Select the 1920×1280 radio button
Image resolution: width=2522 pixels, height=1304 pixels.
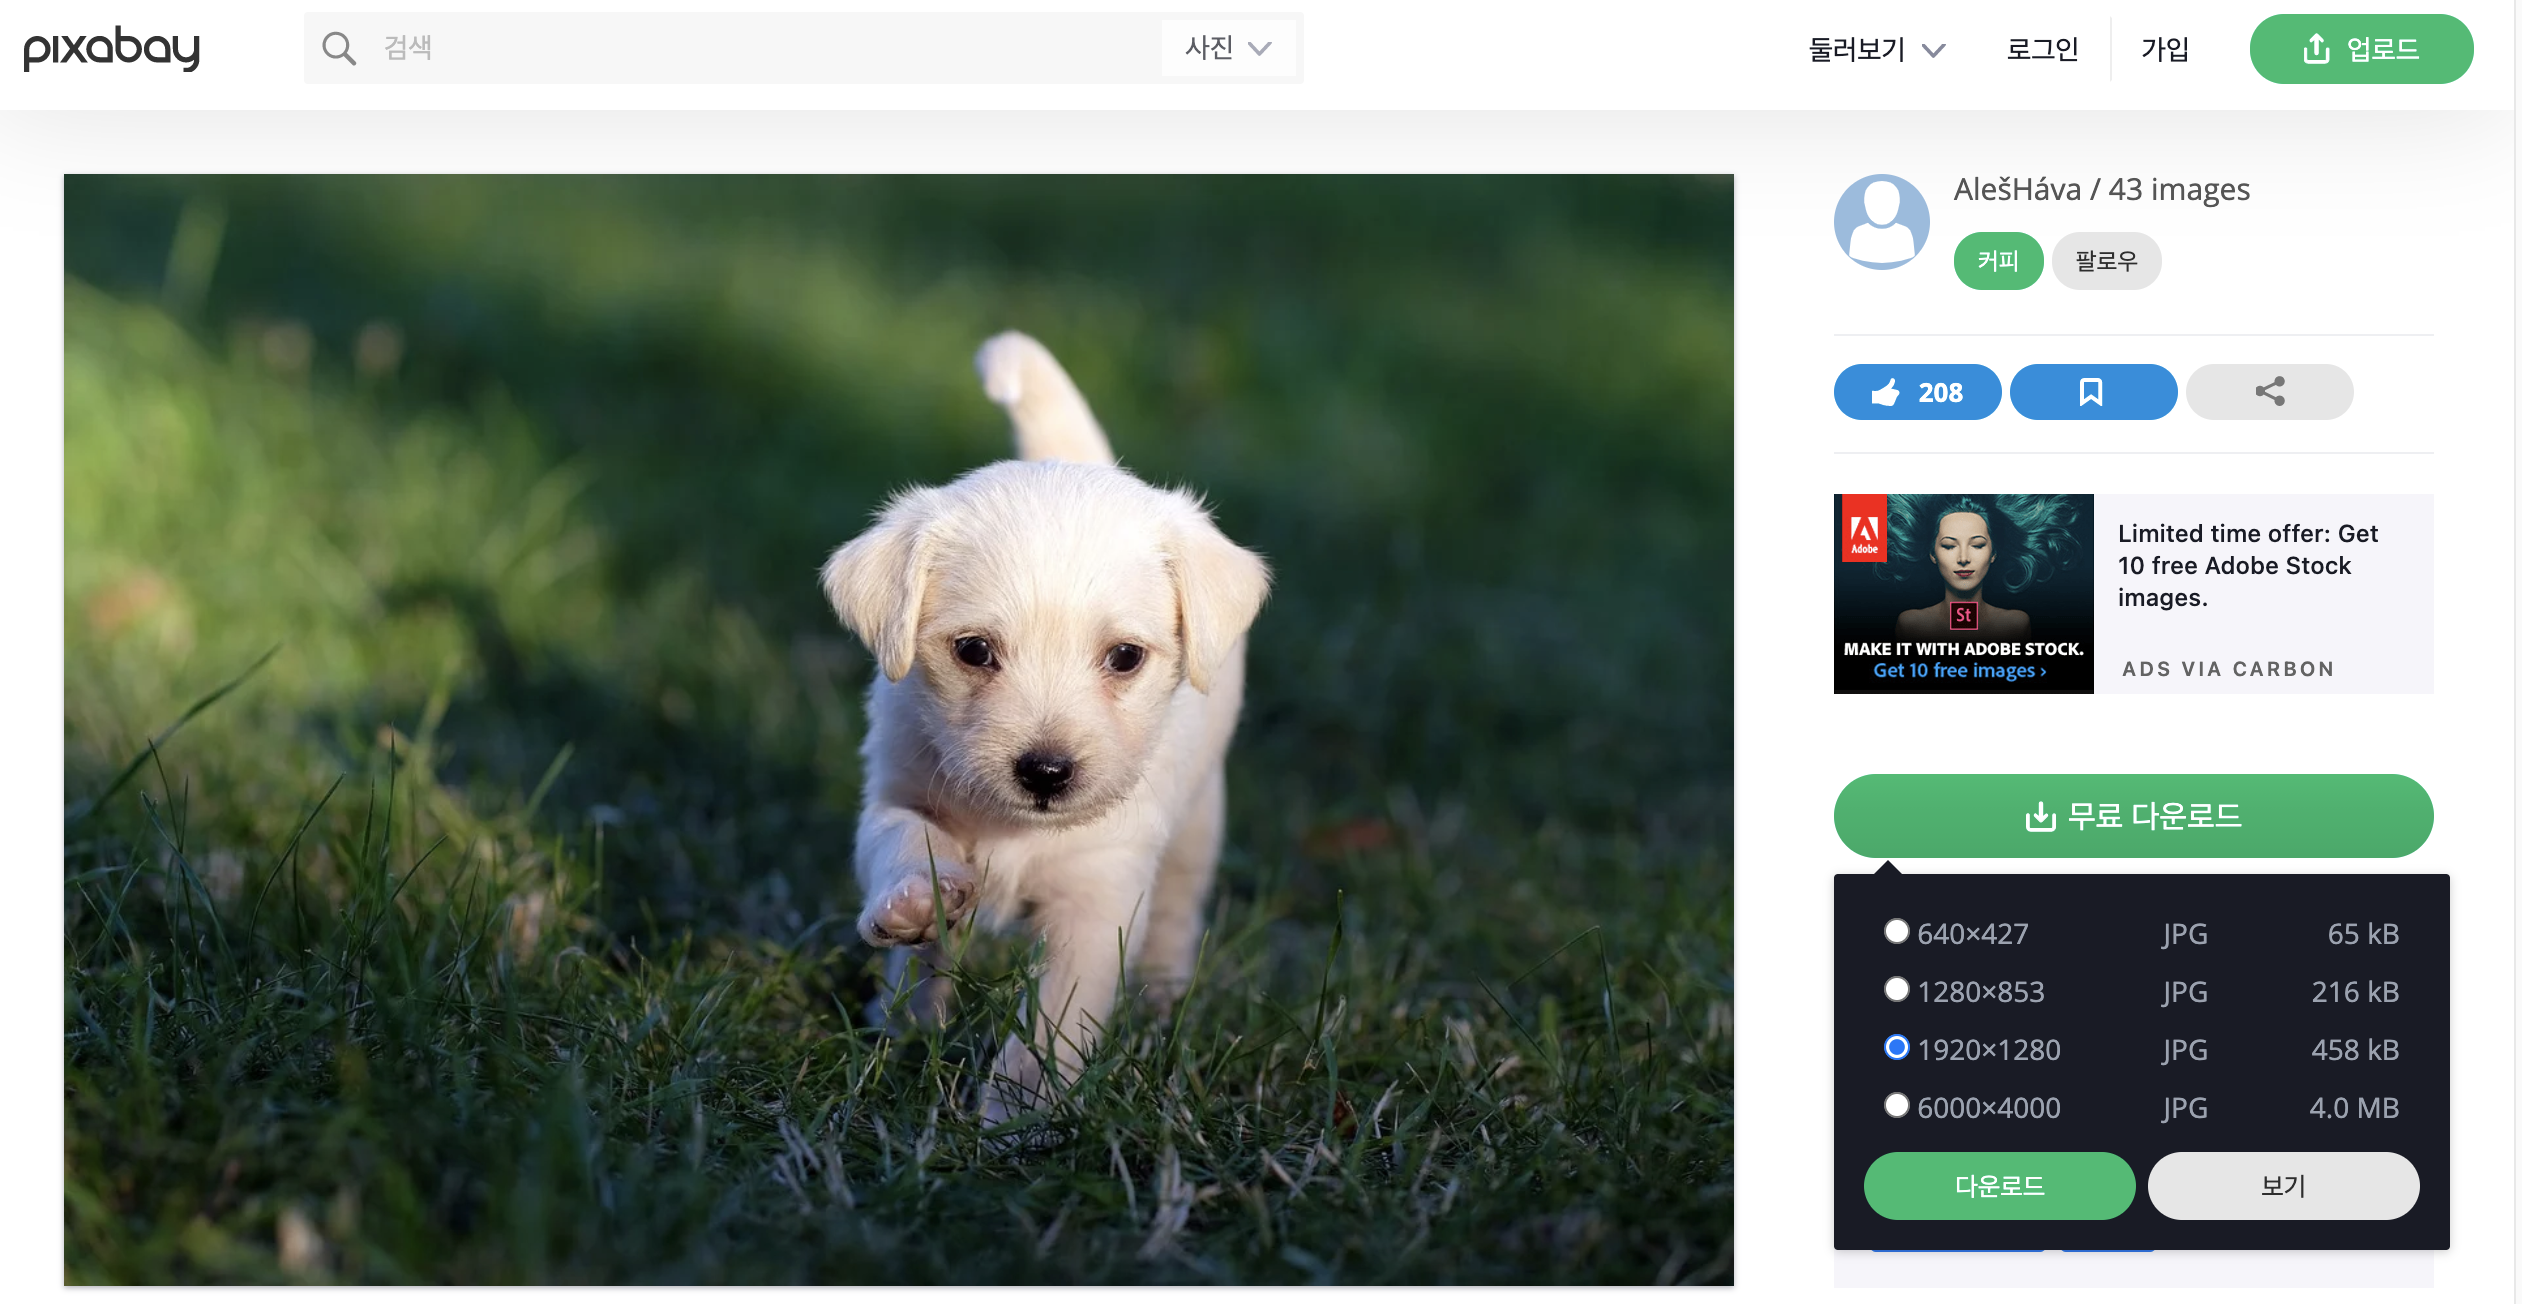tap(1896, 1048)
